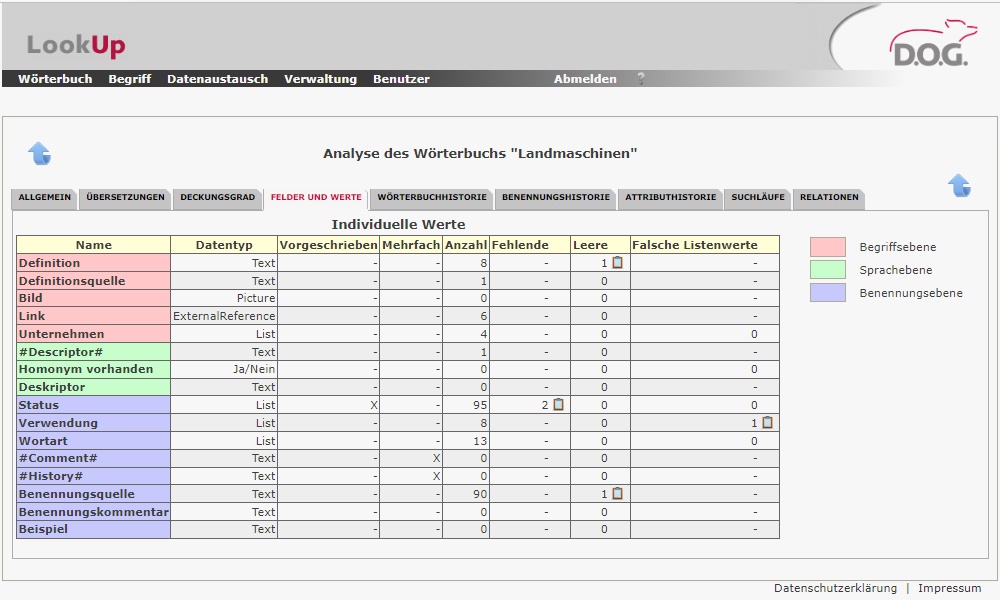
Task: Open the Wörterbuch menu
Action: tap(55, 79)
